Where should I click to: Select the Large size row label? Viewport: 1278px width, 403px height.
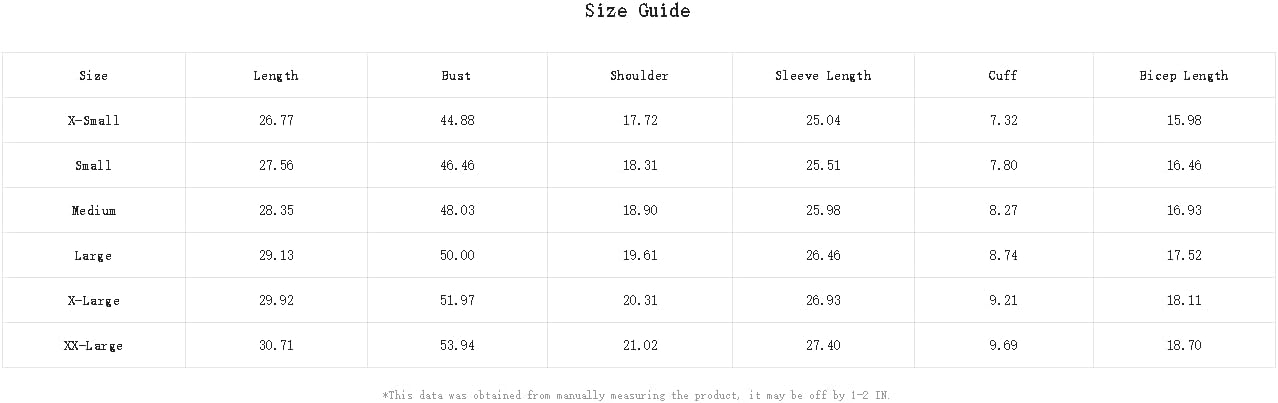tap(93, 255)
